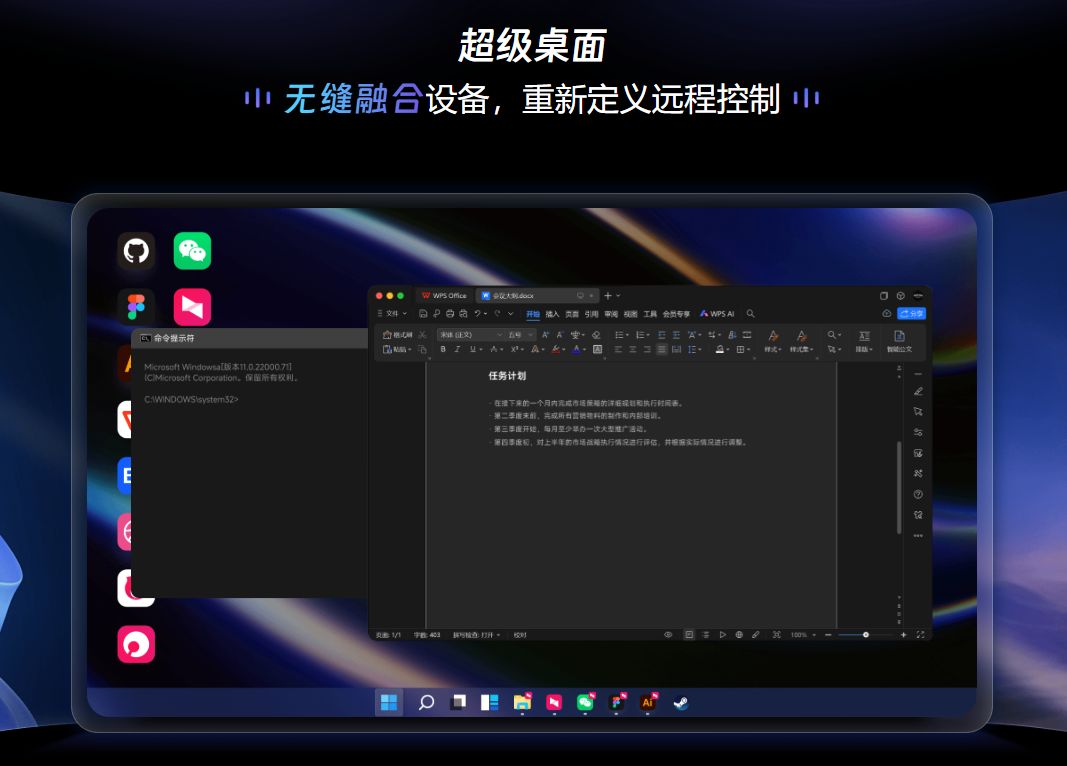Toggle center alignment in WPS ribbon
1067x766 pixels.
pyautogui.click(x=632, y=350)
